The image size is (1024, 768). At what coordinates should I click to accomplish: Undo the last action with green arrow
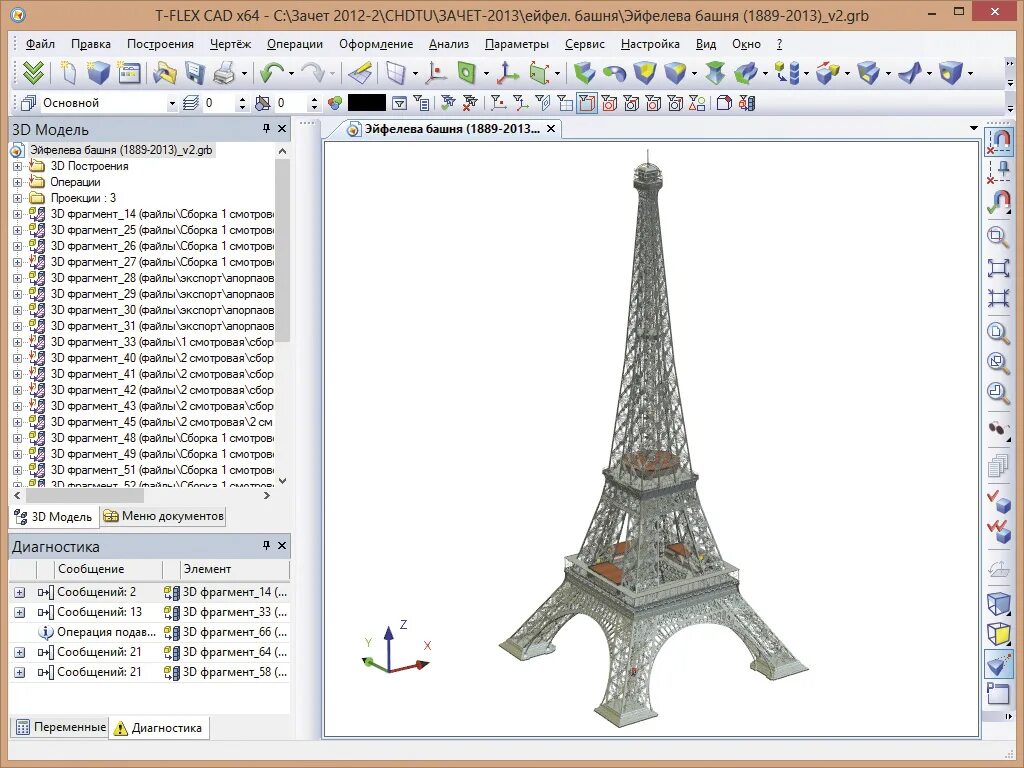(x=271, y=73)
